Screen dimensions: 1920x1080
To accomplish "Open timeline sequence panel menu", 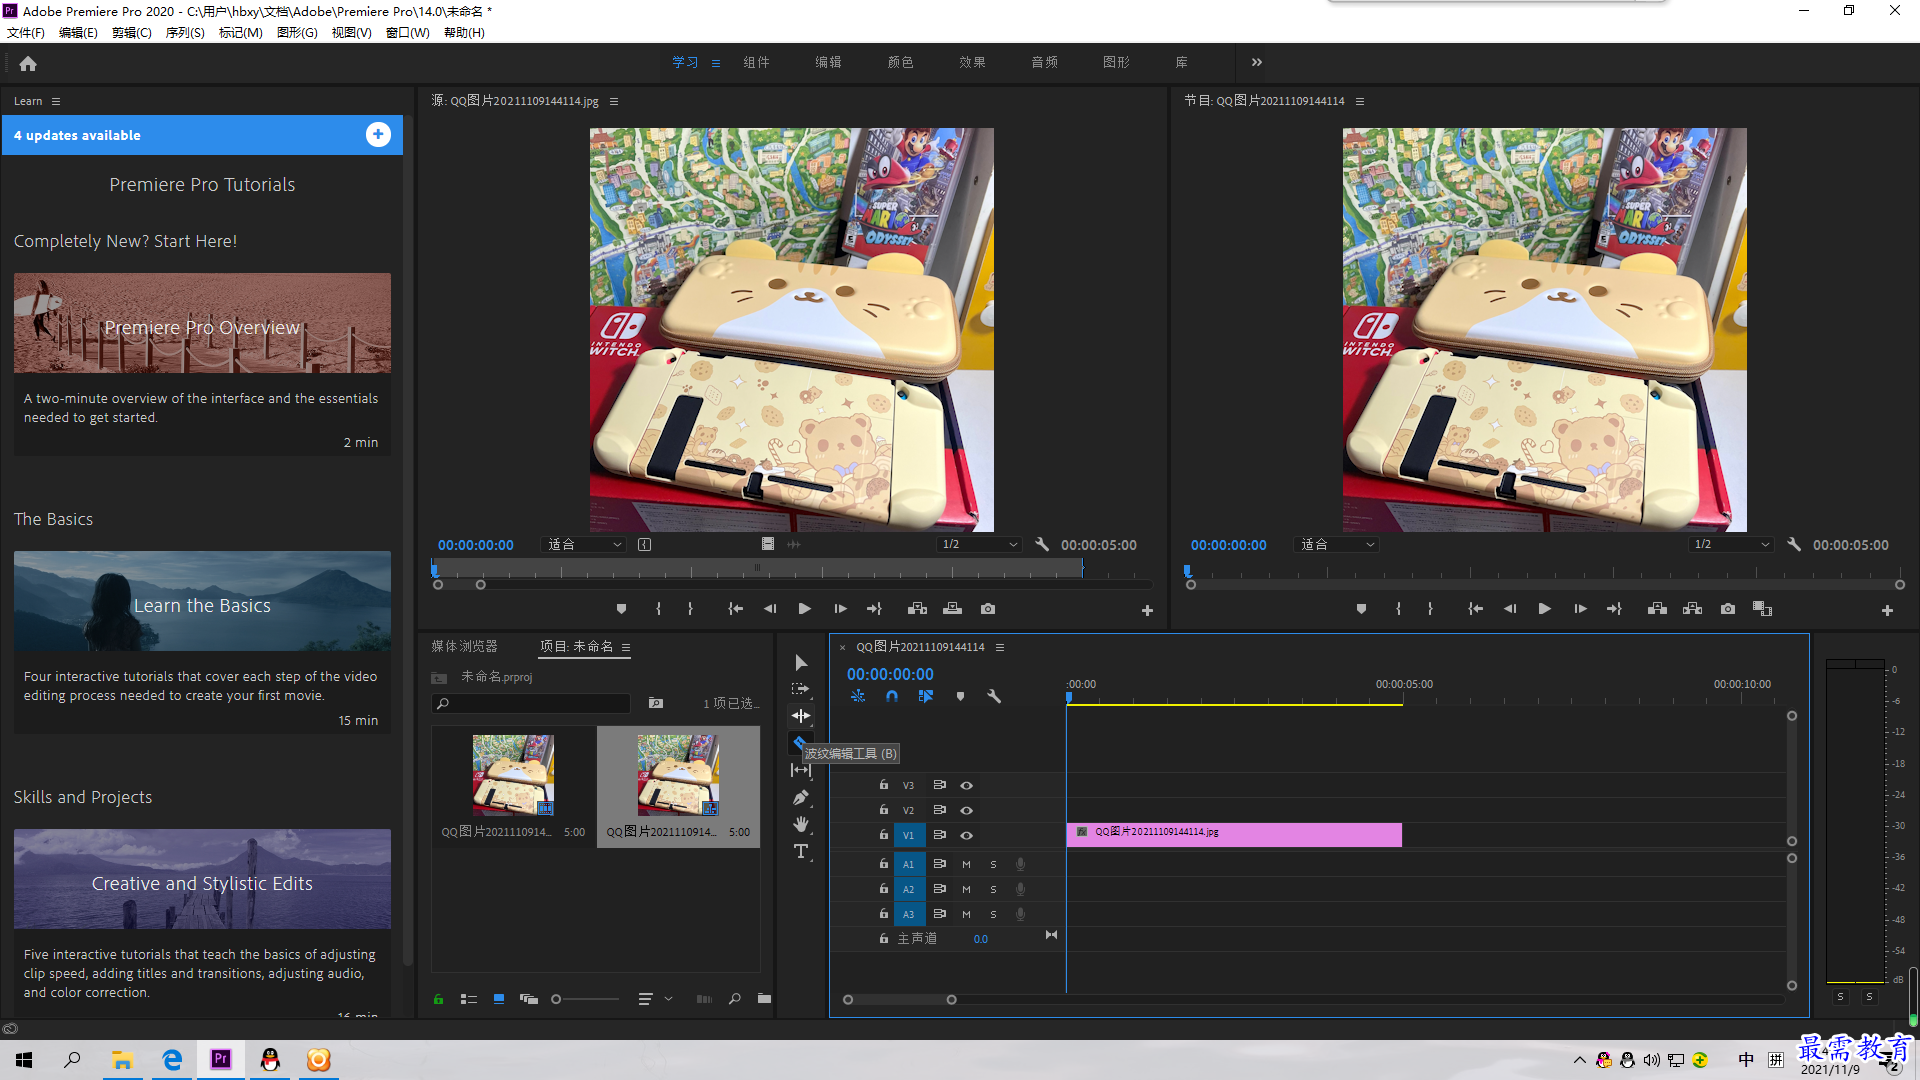I will pos(1000,647).
